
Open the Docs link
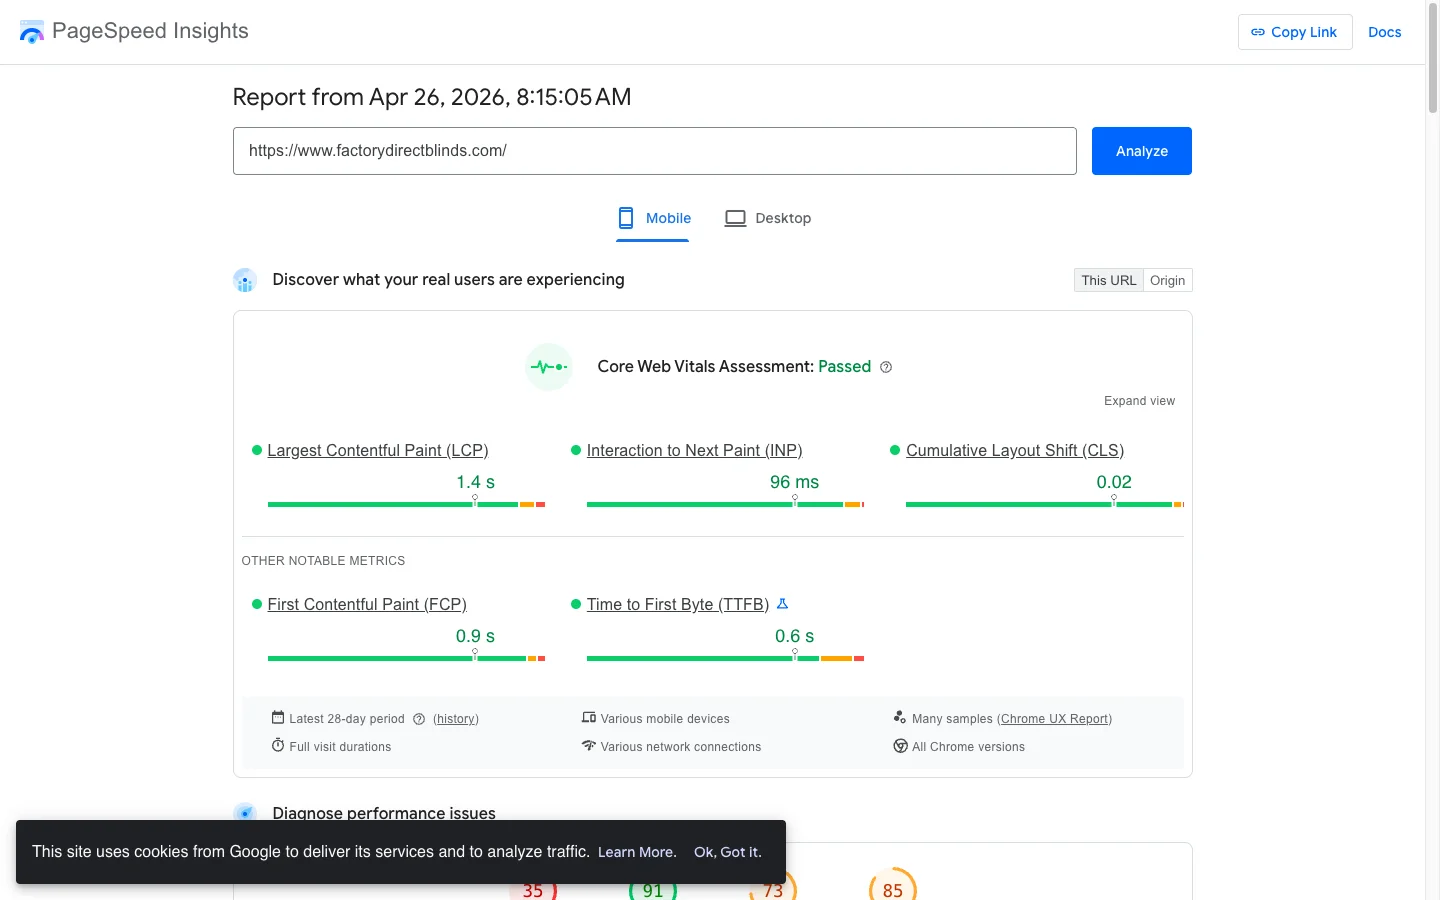[x=1385, y=32]
